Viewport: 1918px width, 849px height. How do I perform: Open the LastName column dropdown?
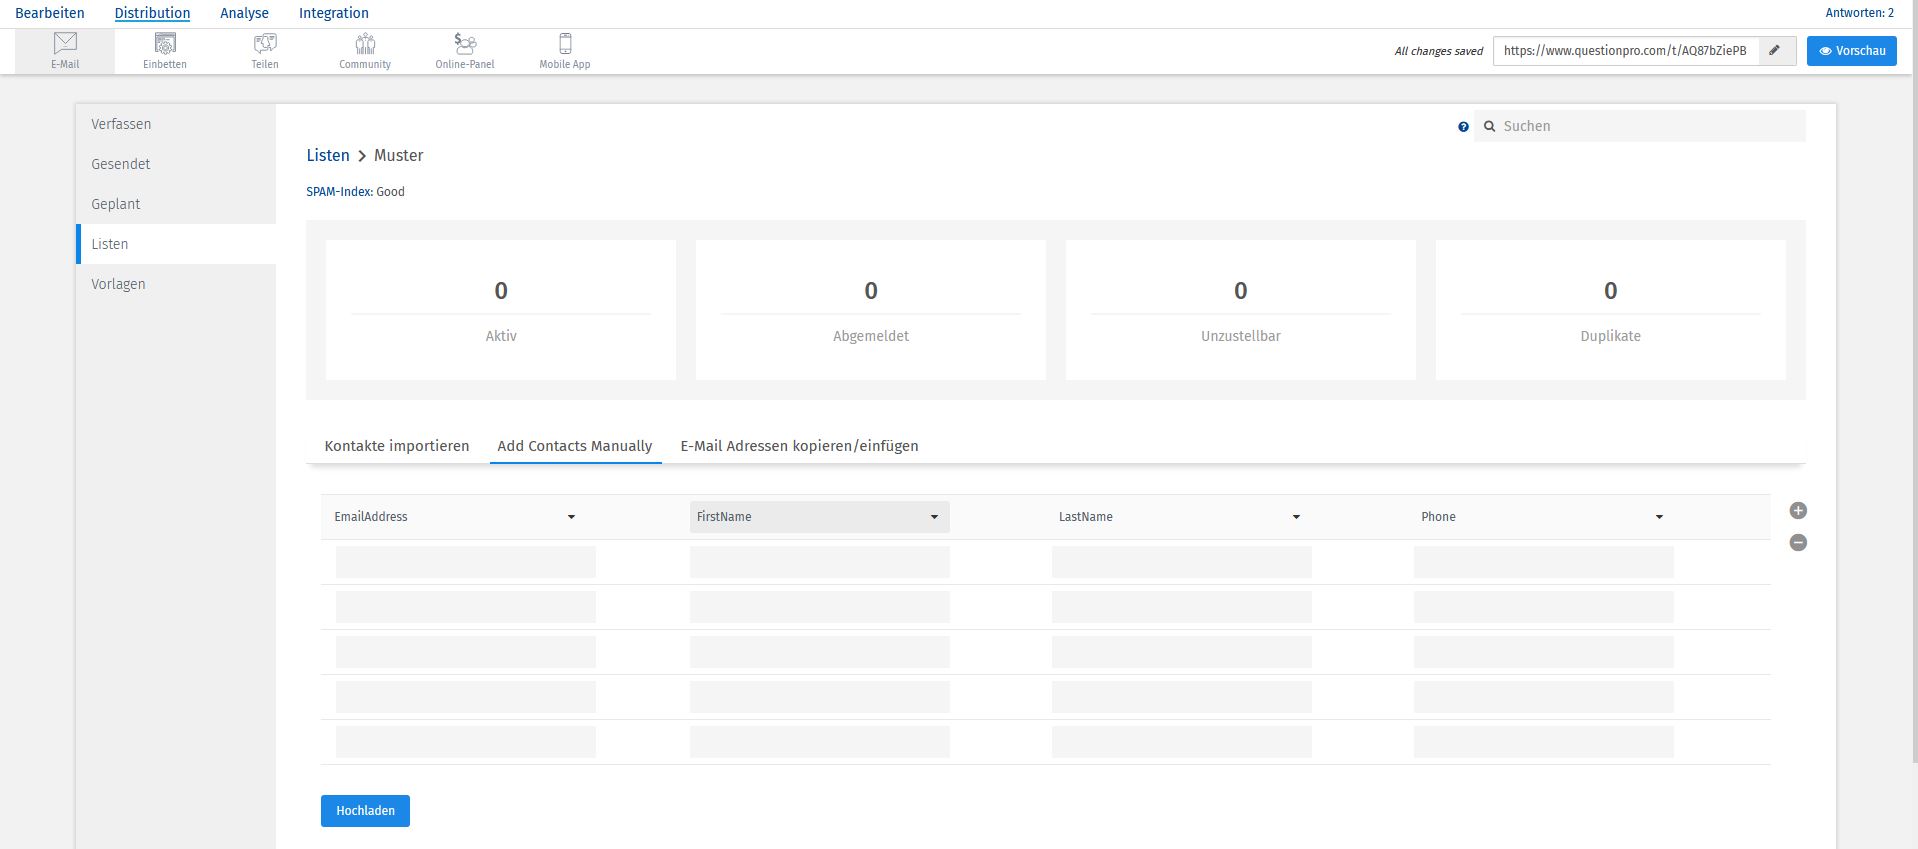click(x=1296, y=517)
